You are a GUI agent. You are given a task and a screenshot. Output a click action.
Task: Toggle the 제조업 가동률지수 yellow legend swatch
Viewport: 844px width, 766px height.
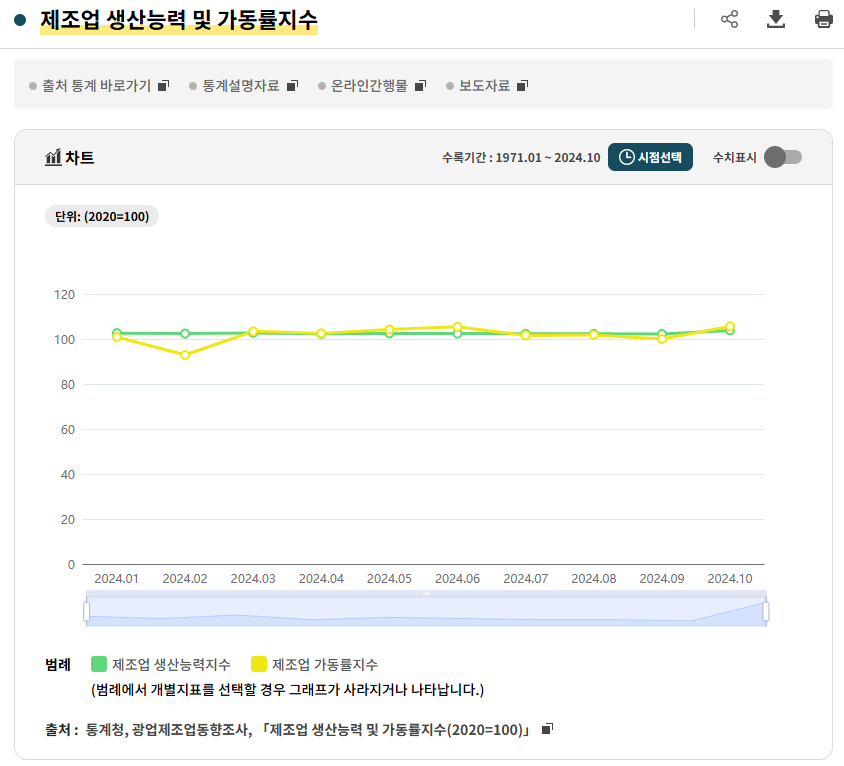259,664
